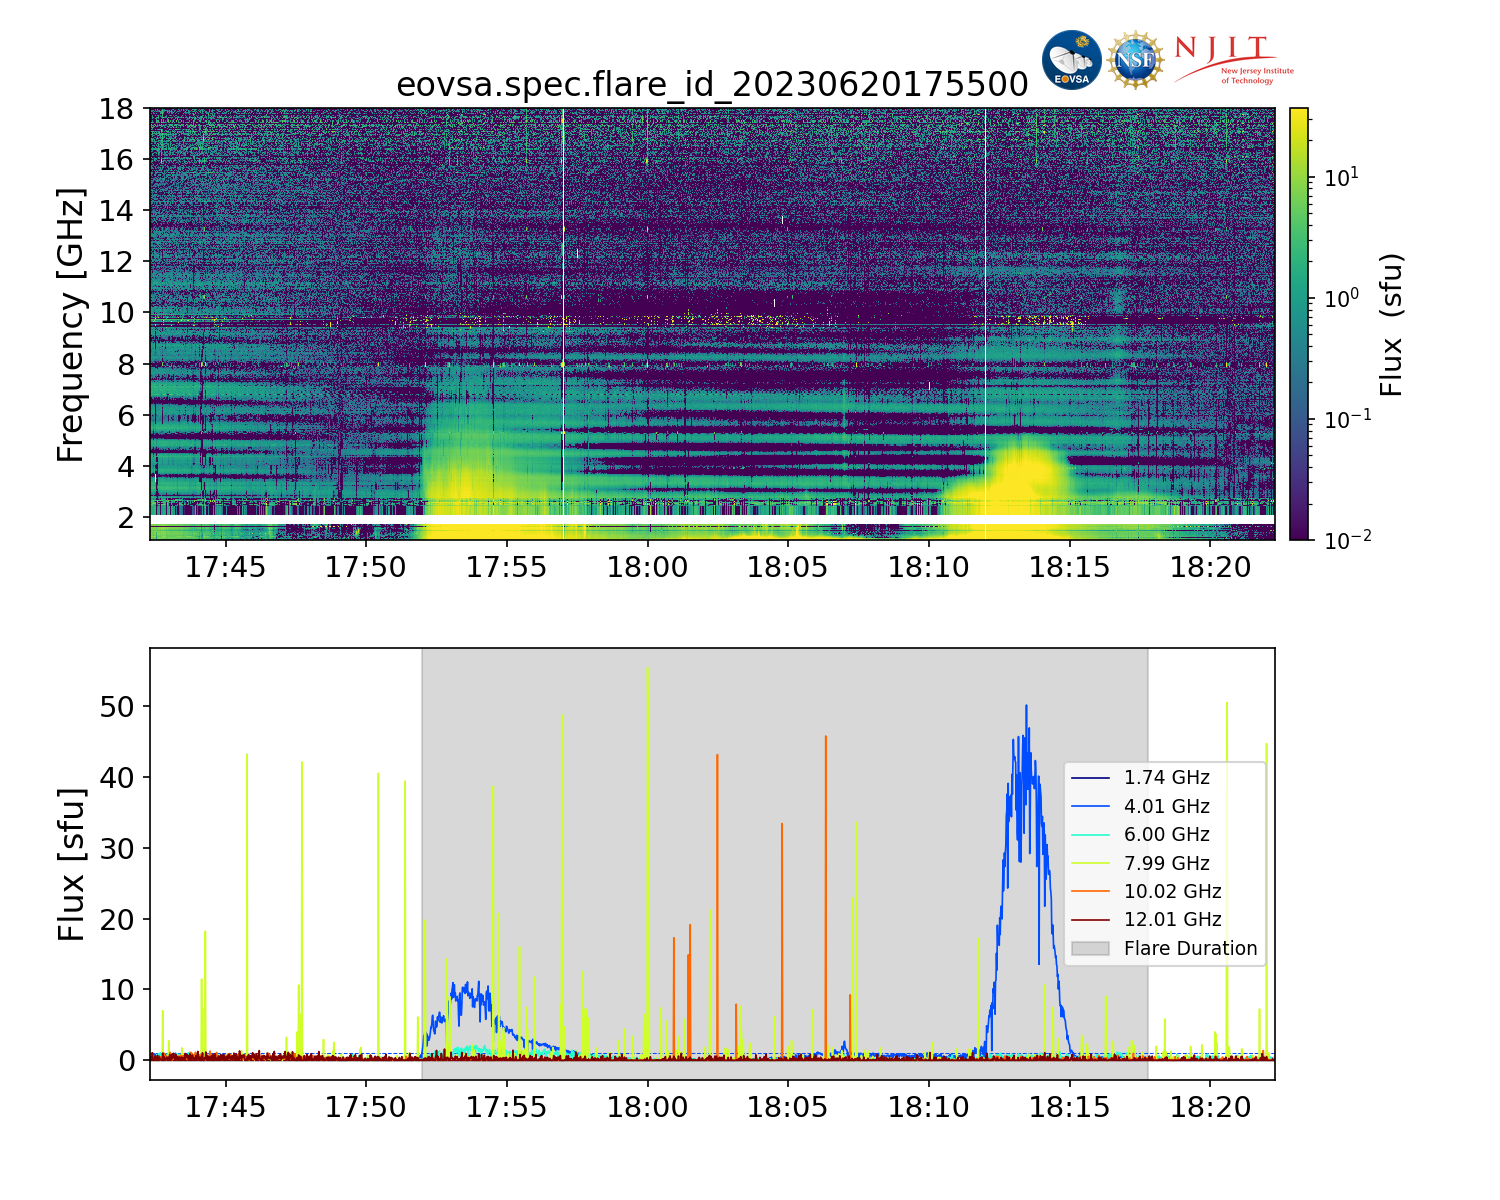Click the 18:00 tick label under the spectrogram
This screenshot has width=1500, height=1200.
(x=647, y=568)
